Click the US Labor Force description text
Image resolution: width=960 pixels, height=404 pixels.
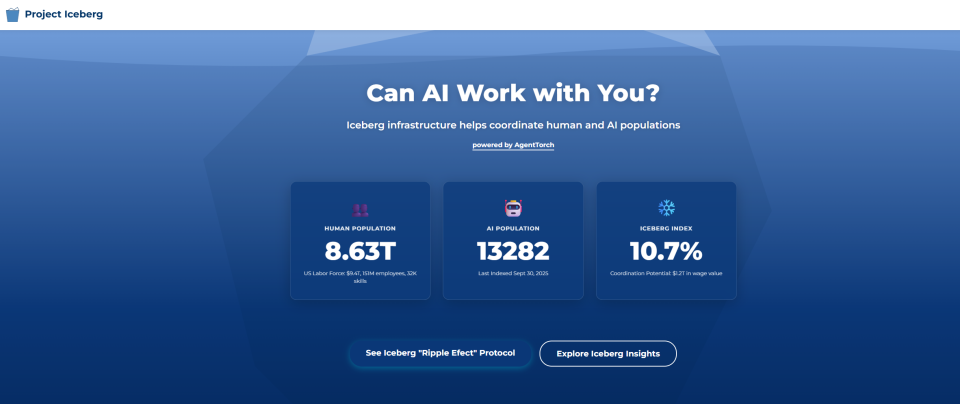coord(360,276)
